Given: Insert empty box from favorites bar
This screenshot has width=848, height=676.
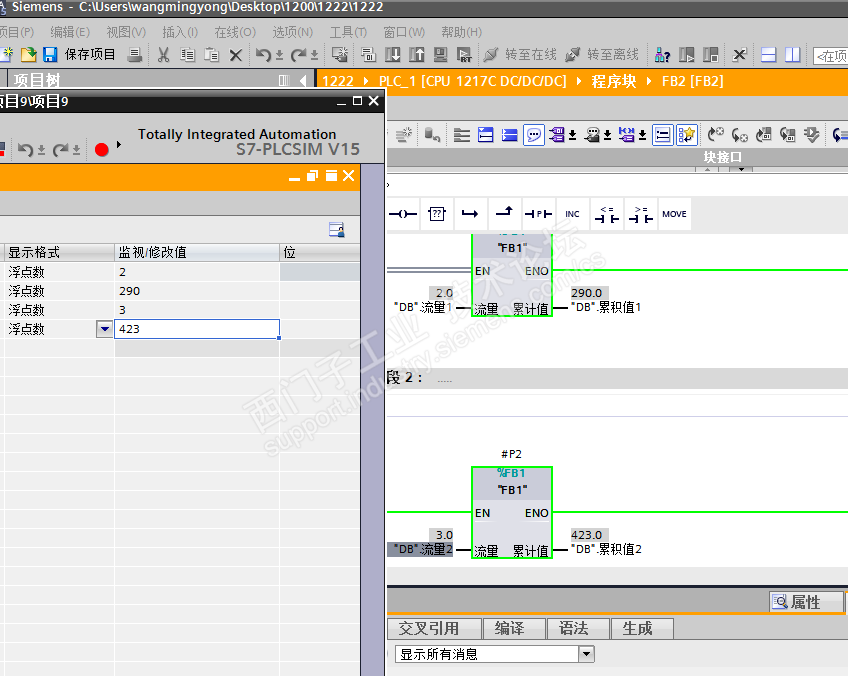Looking at the screenshot, I should [x=436, y=214].
